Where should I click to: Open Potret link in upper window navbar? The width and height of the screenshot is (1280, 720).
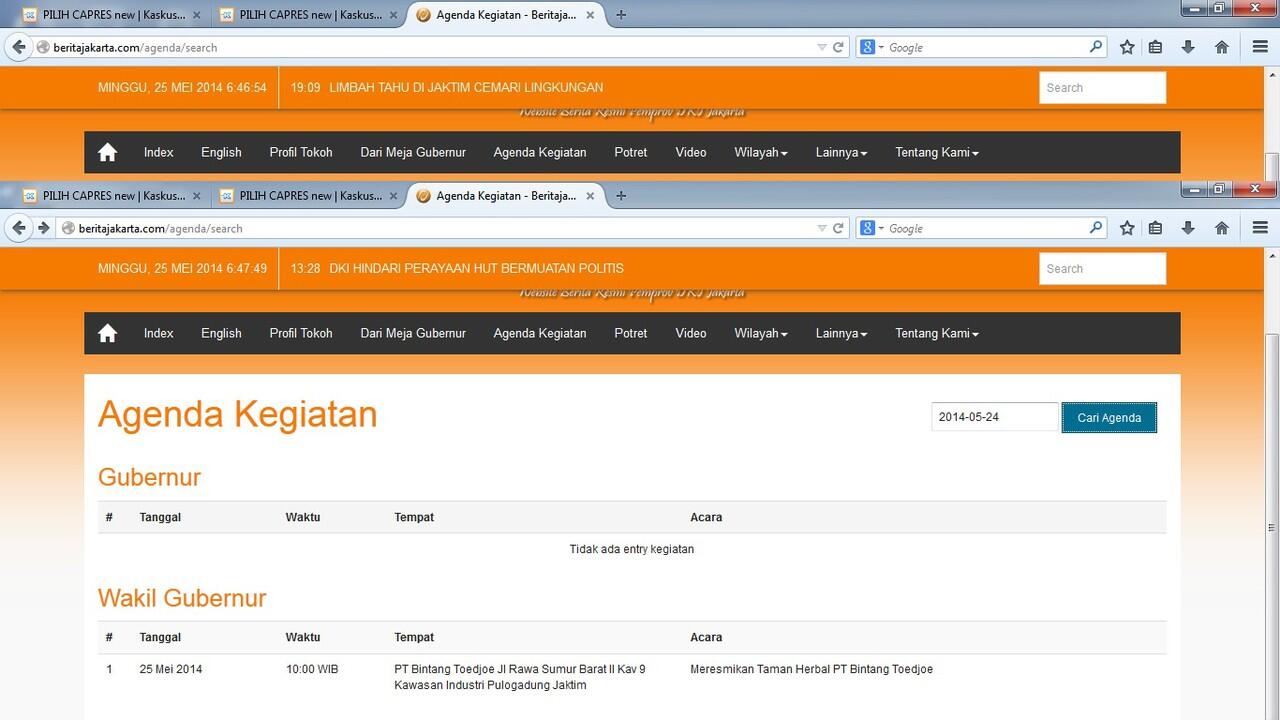630,152
